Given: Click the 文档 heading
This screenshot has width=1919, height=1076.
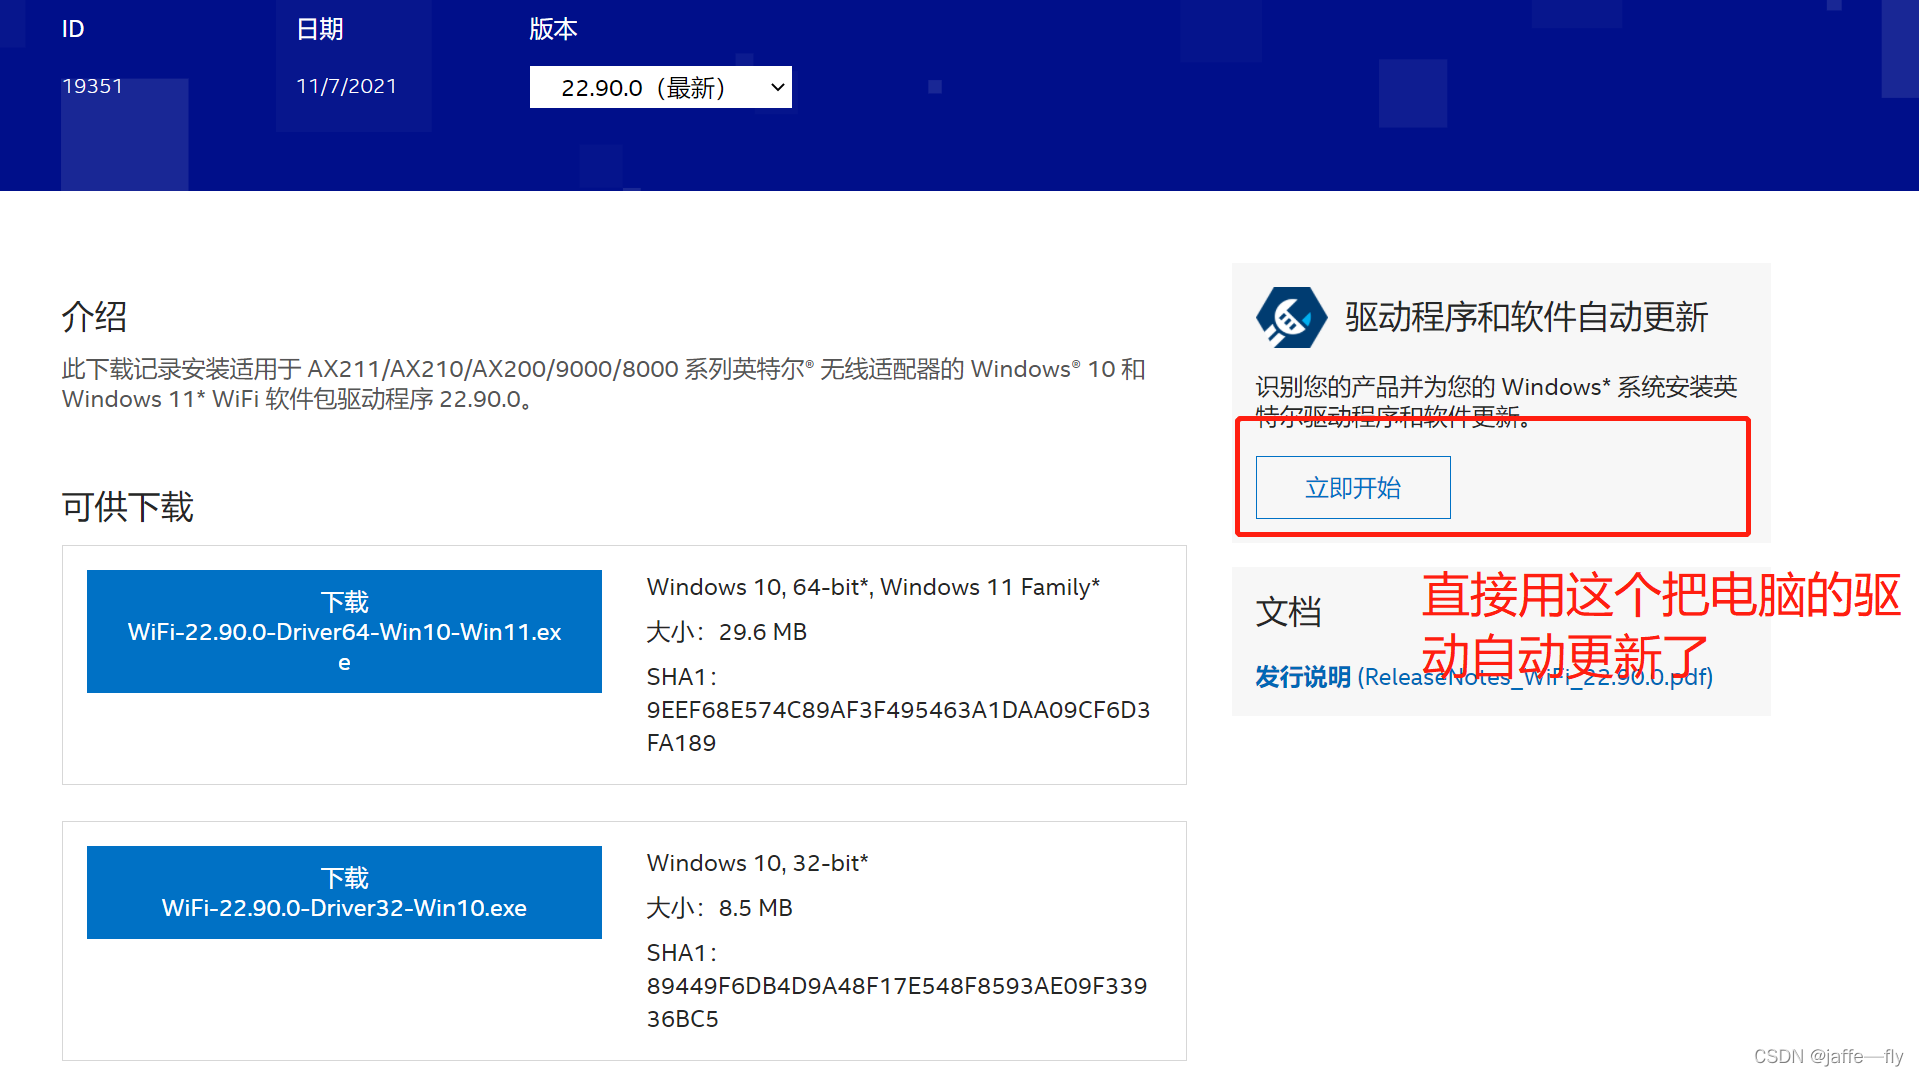Looking at the screenshot, I should coord(1288,611).
